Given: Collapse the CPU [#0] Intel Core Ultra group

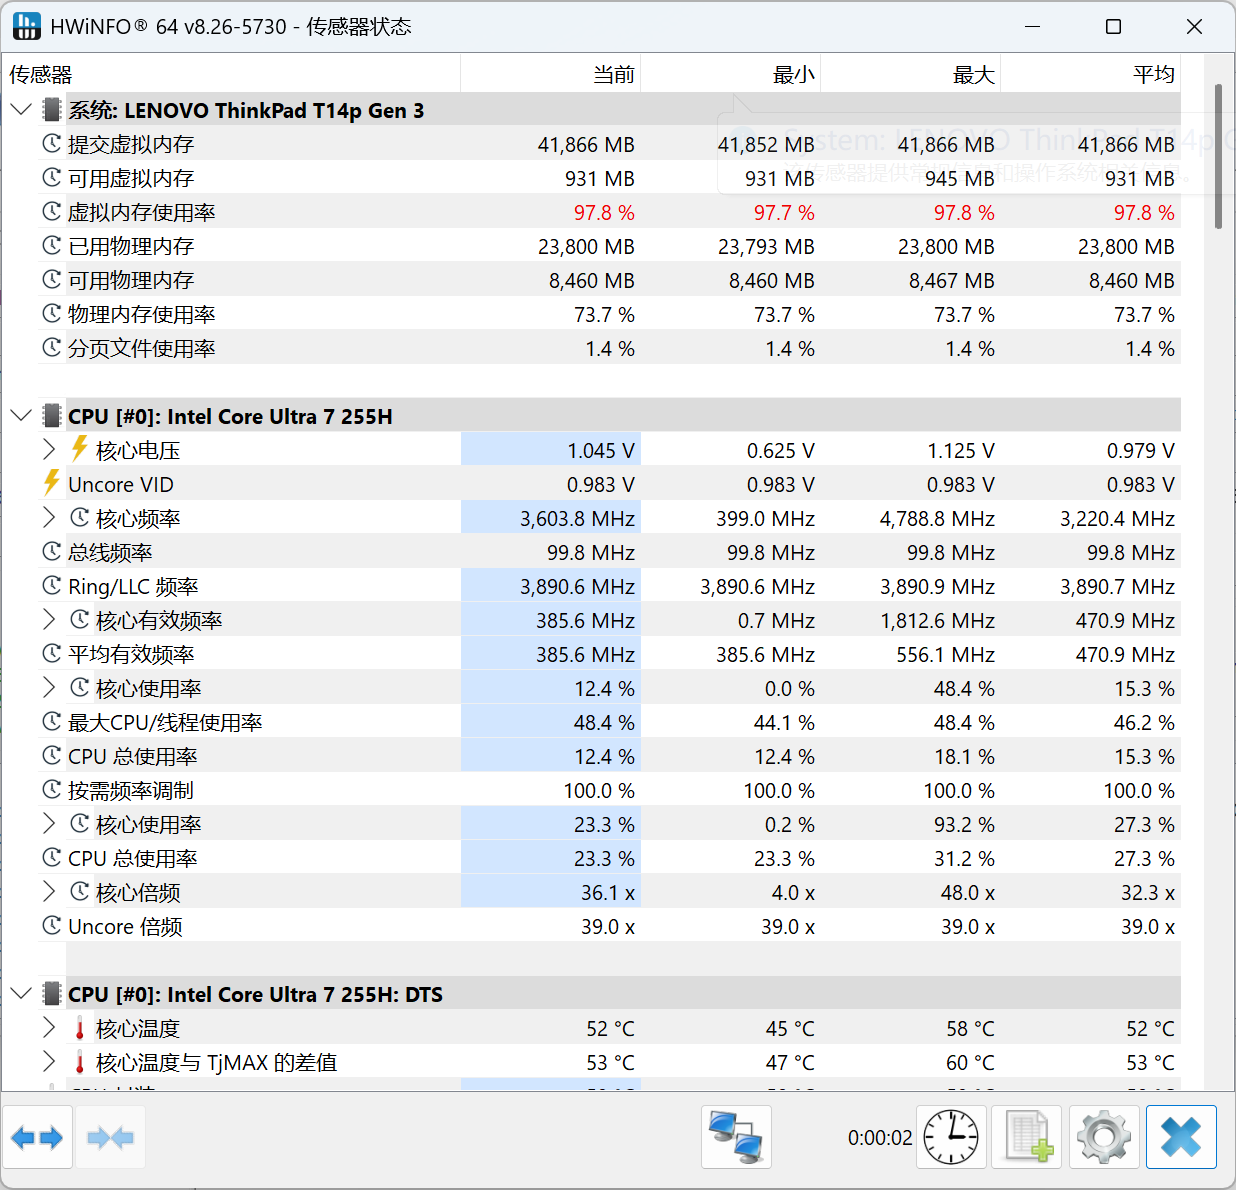Looking at the screenshot, I should pyautogui.click(x=21, y=415).
